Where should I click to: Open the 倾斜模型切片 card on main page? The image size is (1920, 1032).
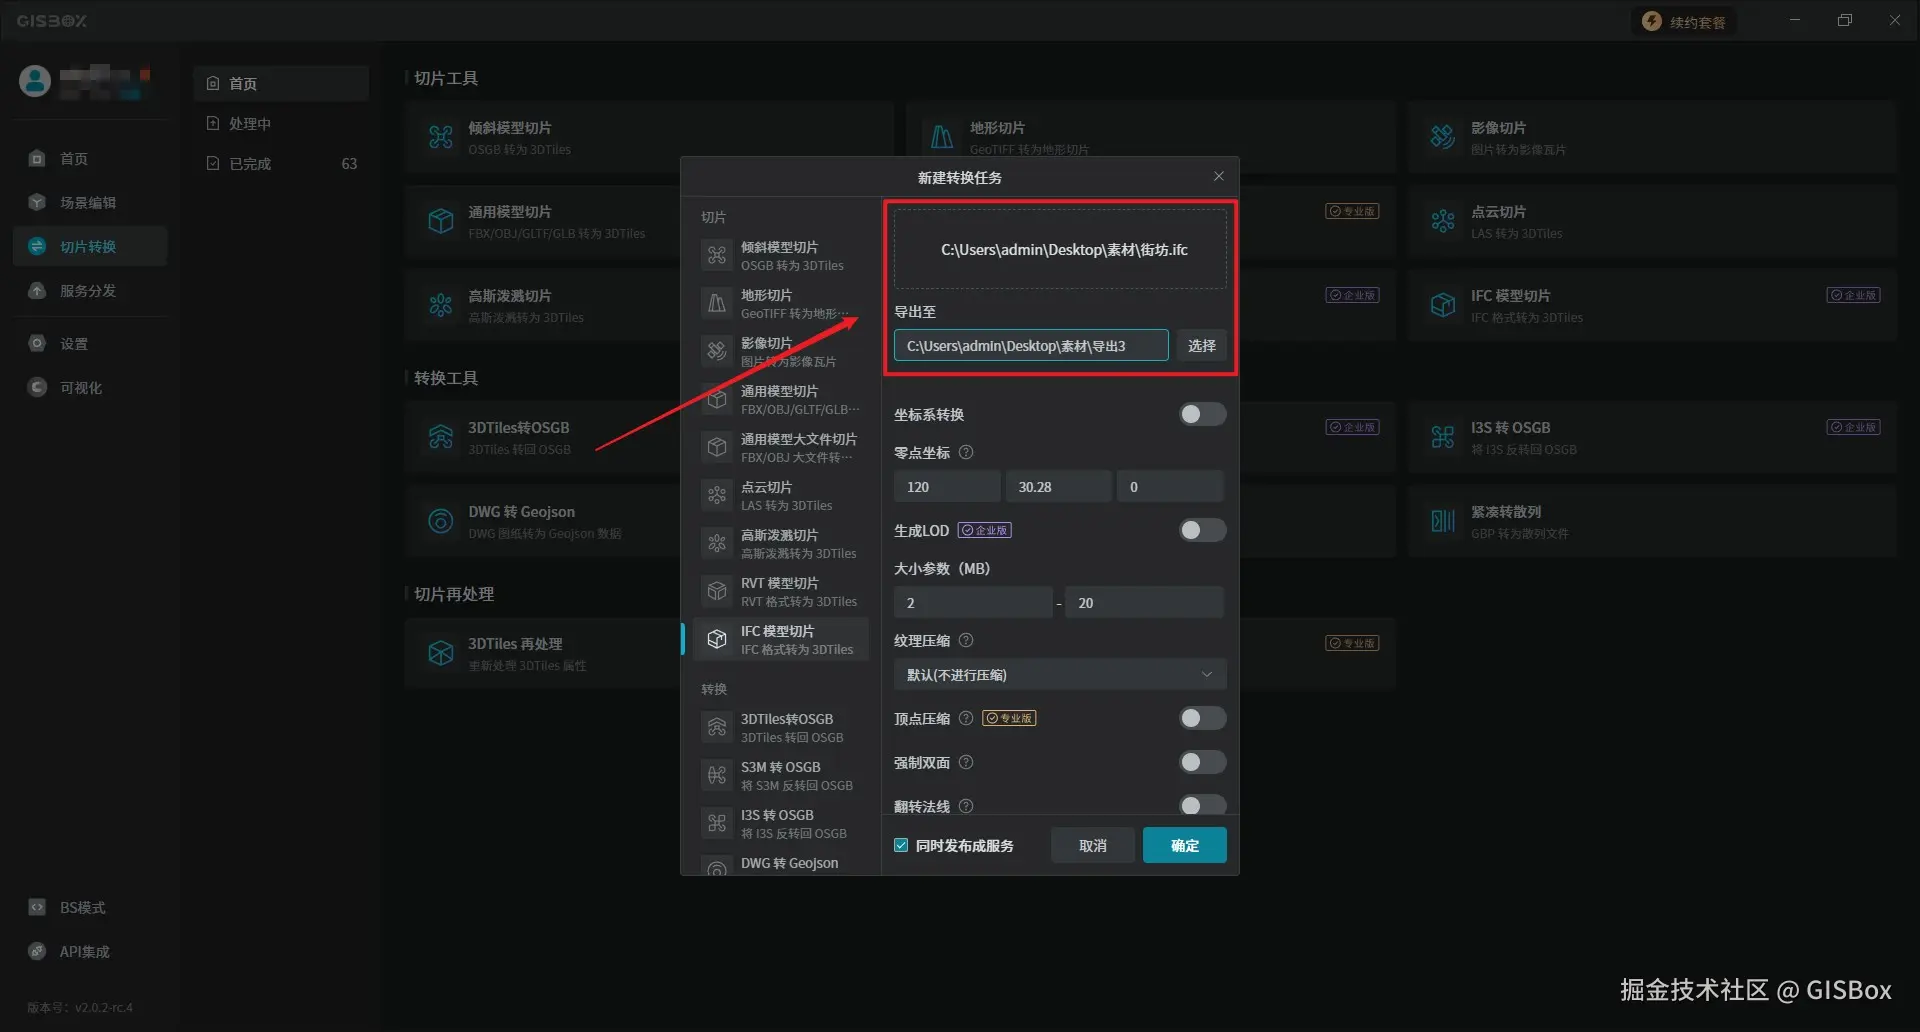649,137
